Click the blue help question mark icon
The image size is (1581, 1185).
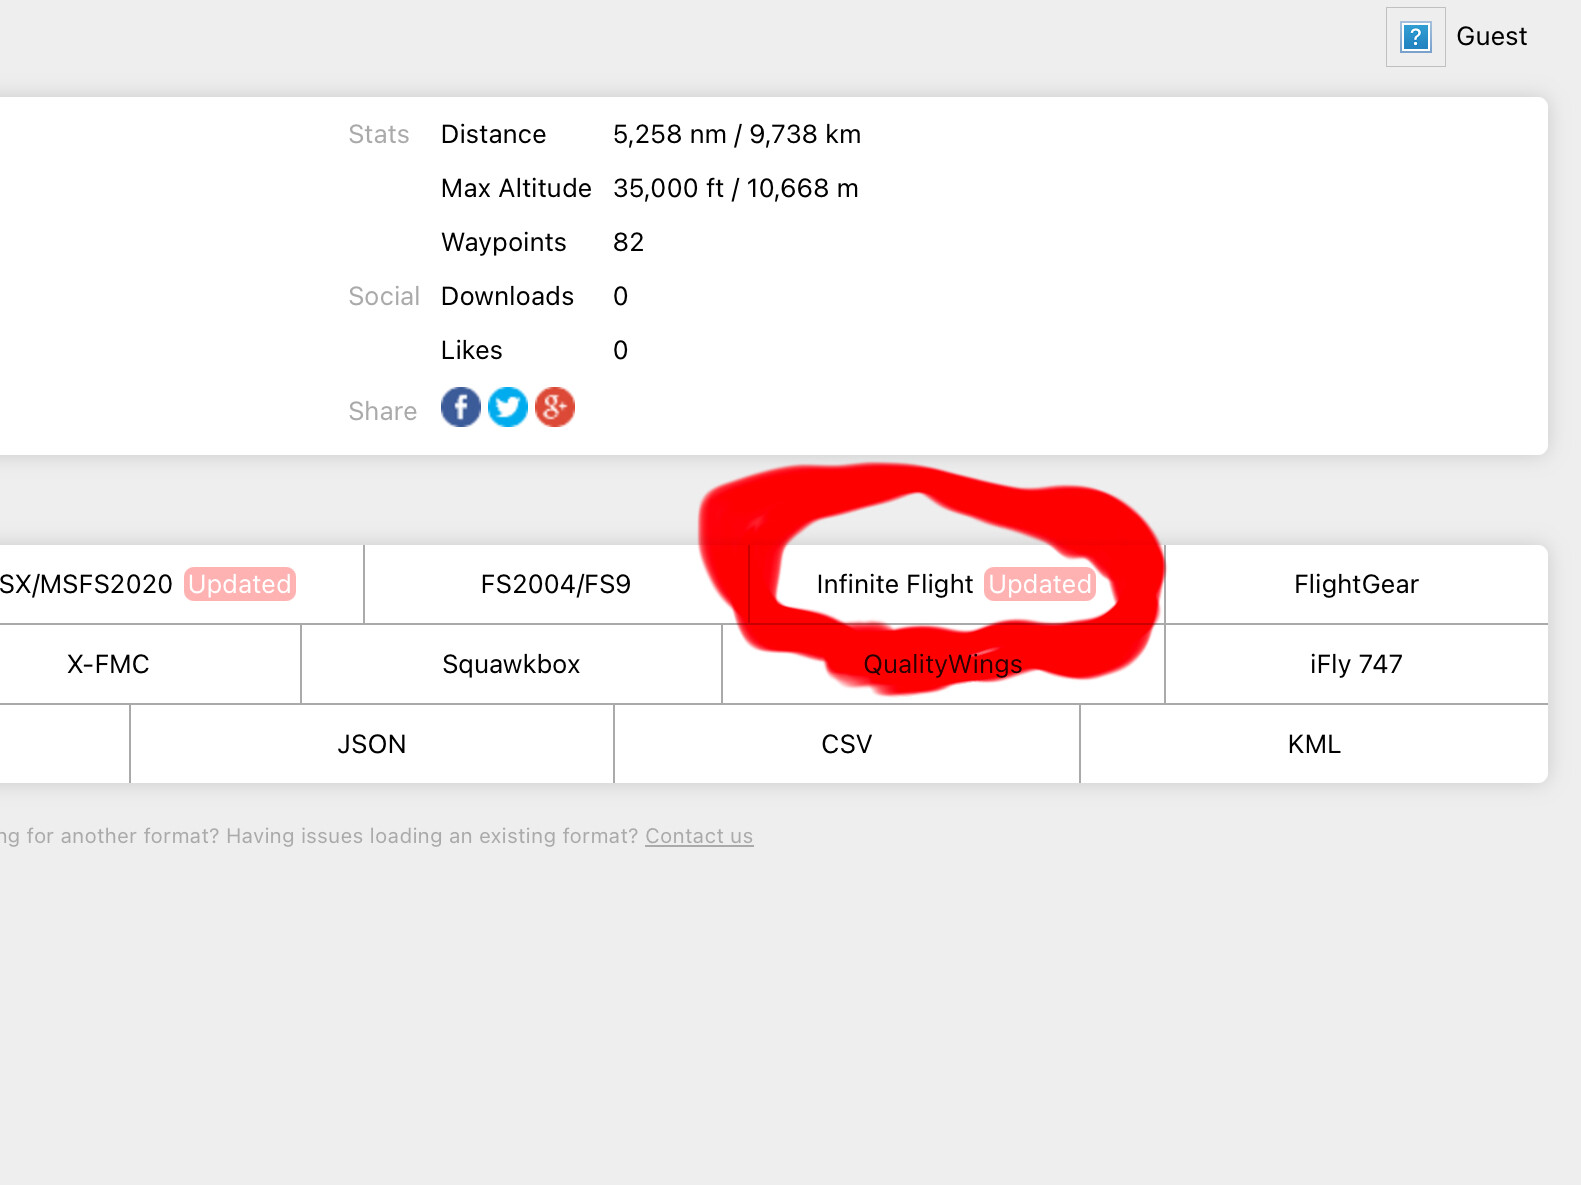click(1415, 37)
